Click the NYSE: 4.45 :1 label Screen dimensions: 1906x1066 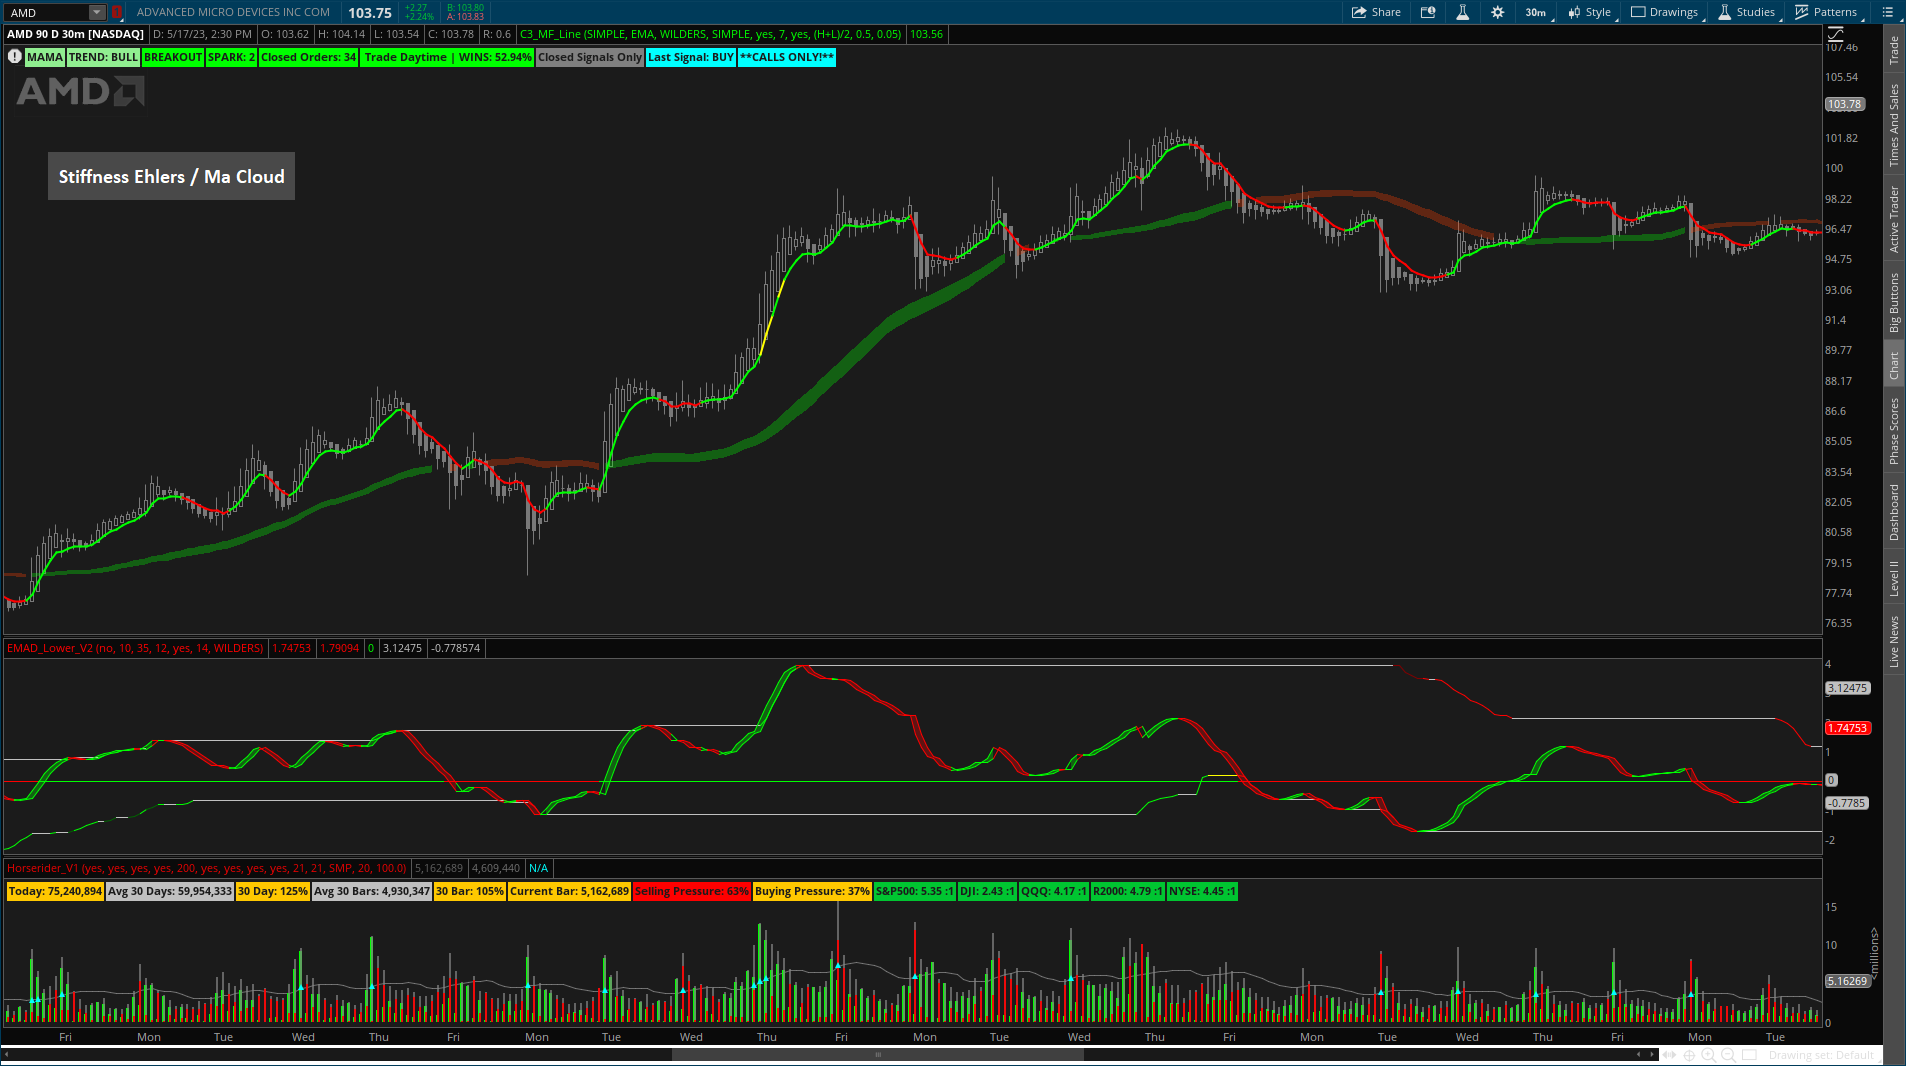click(1202, 891)
